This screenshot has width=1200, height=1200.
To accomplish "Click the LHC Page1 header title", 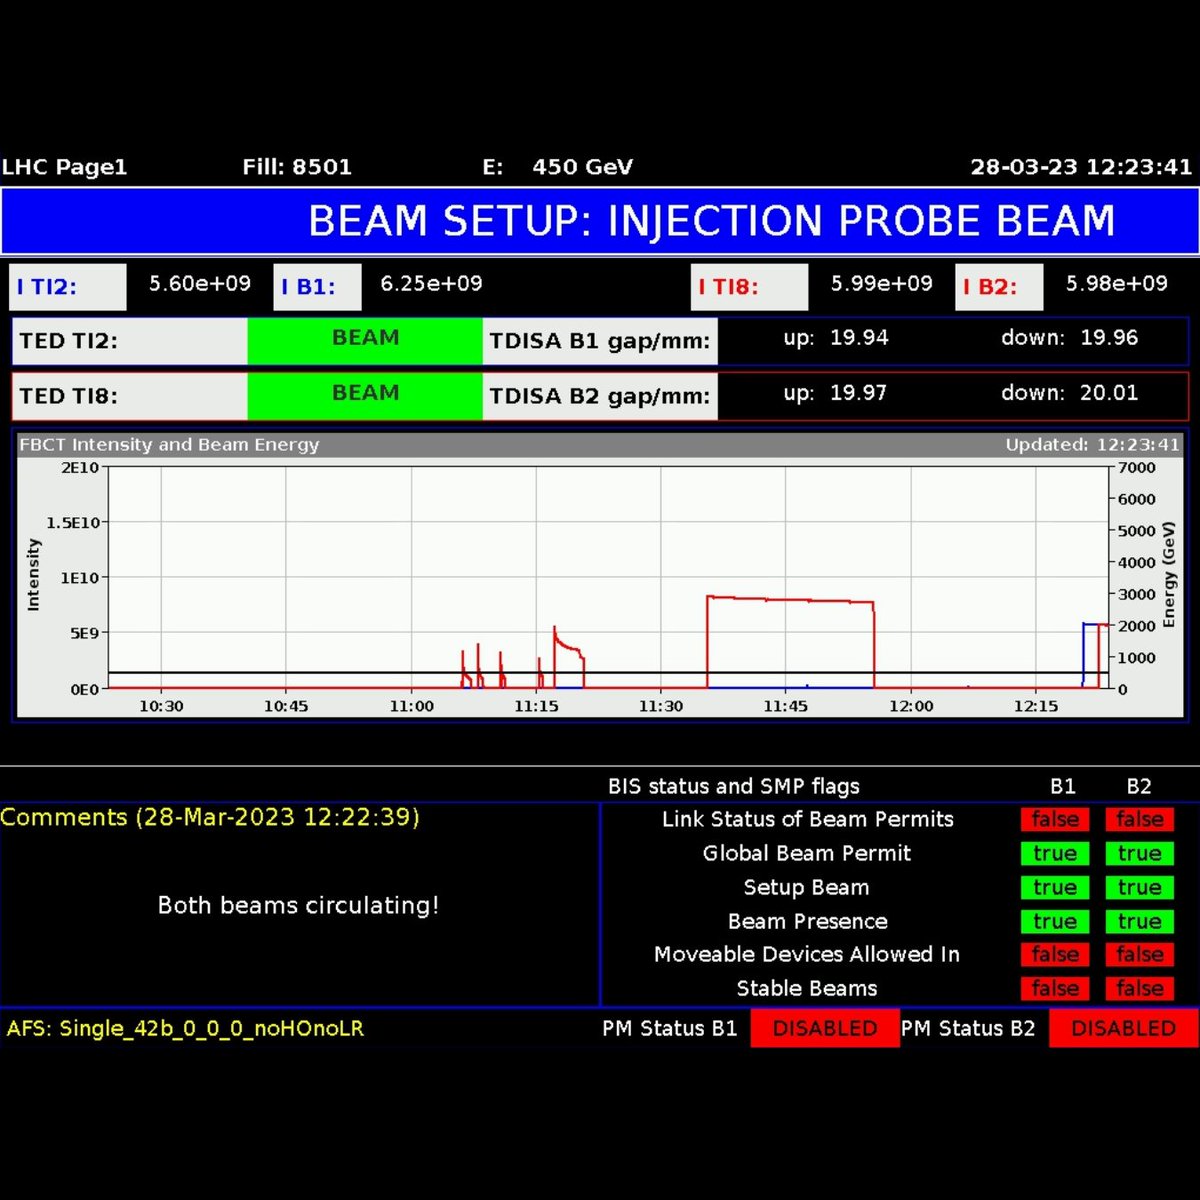I will (x=66, y=167).
